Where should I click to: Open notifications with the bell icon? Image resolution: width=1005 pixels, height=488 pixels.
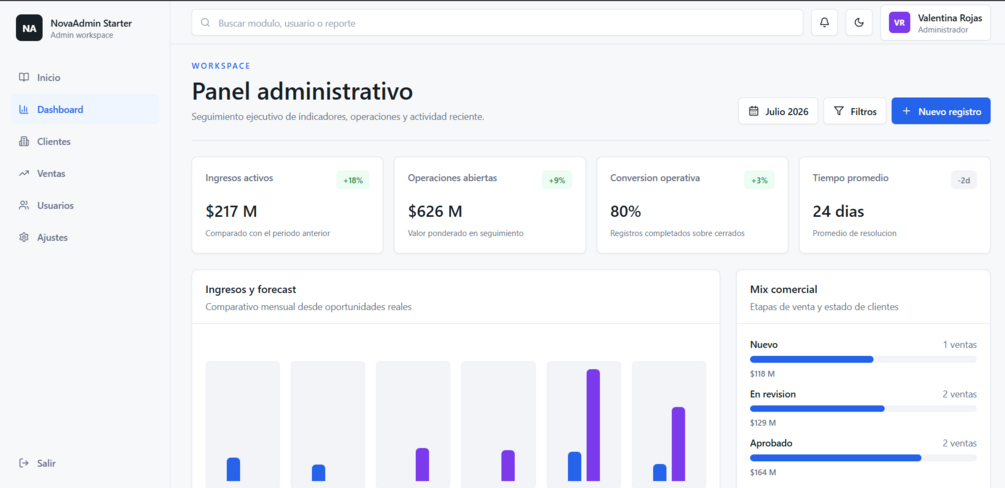(824, 23)
